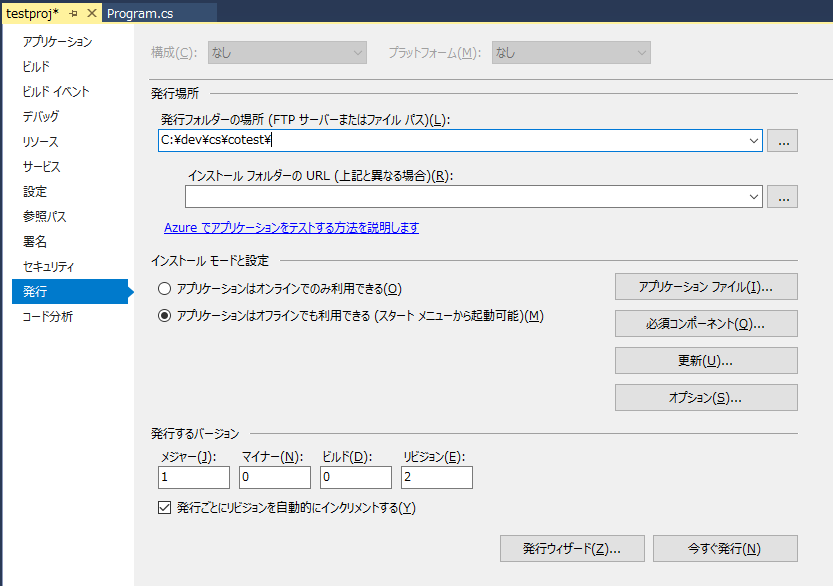Click 今すぐ発行 publish now button

725,548
